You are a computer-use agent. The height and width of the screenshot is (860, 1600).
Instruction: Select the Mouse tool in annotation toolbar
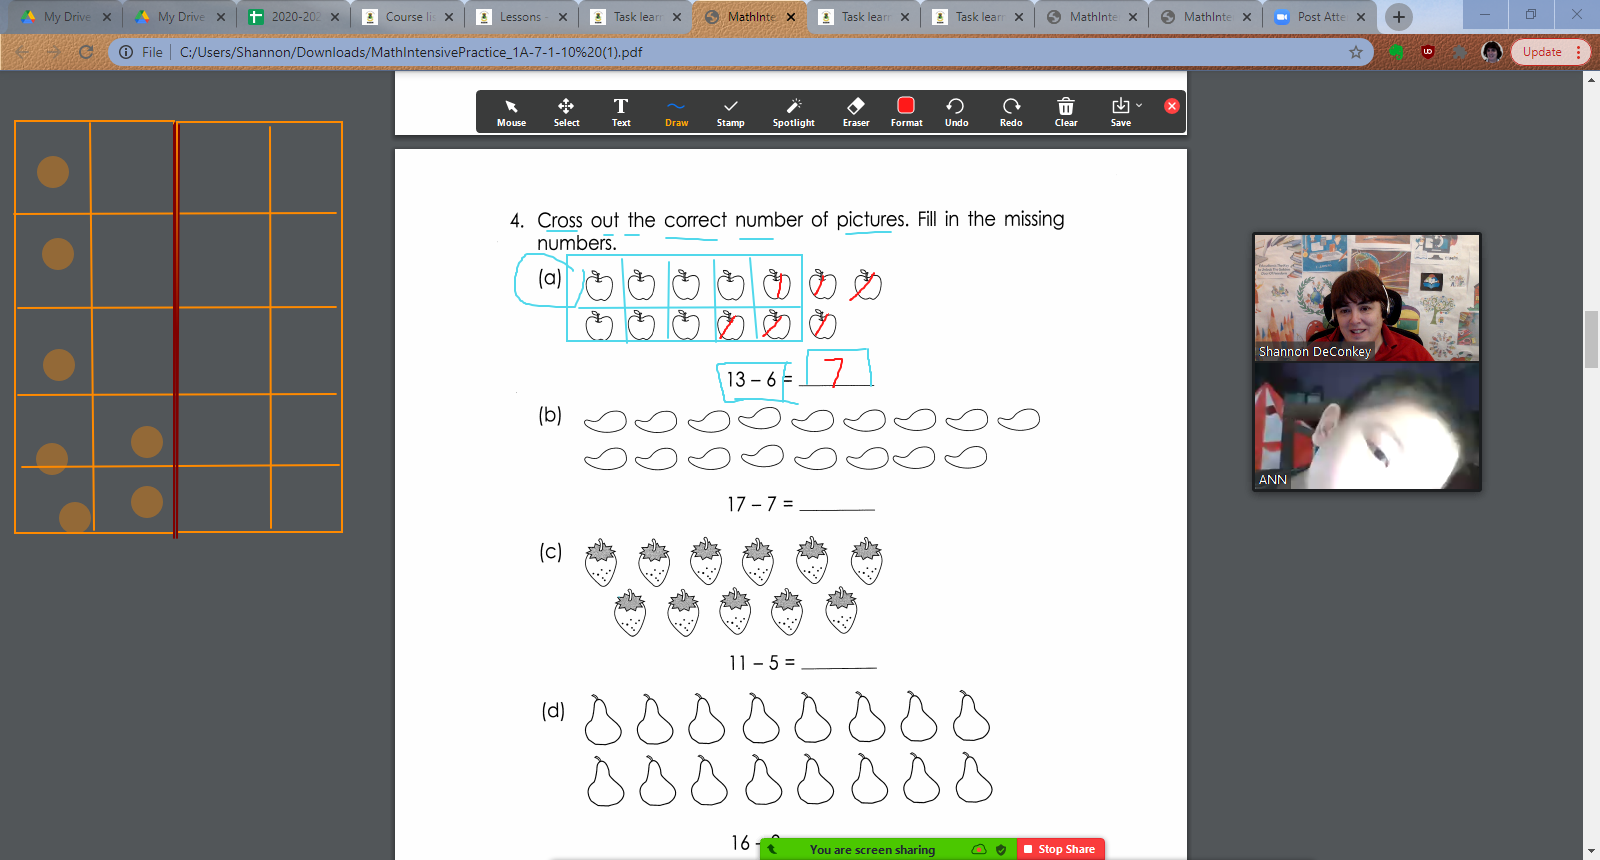pos(511,112)
